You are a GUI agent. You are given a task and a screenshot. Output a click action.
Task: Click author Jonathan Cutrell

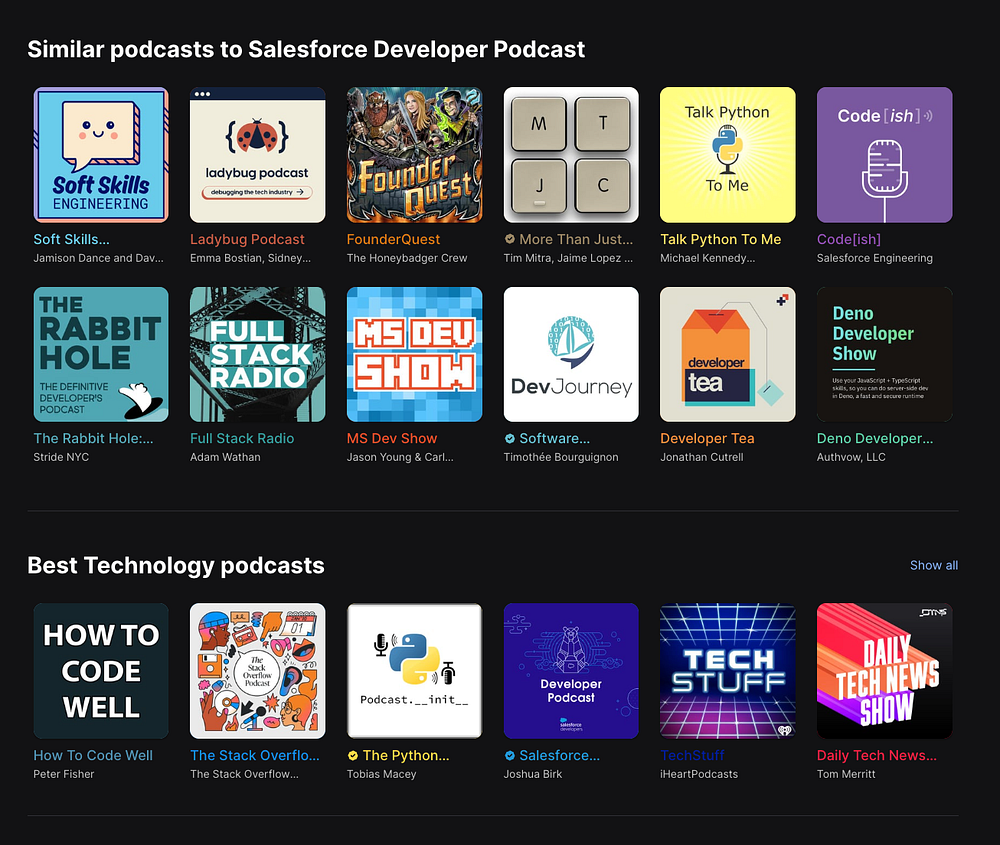point(702,457)
